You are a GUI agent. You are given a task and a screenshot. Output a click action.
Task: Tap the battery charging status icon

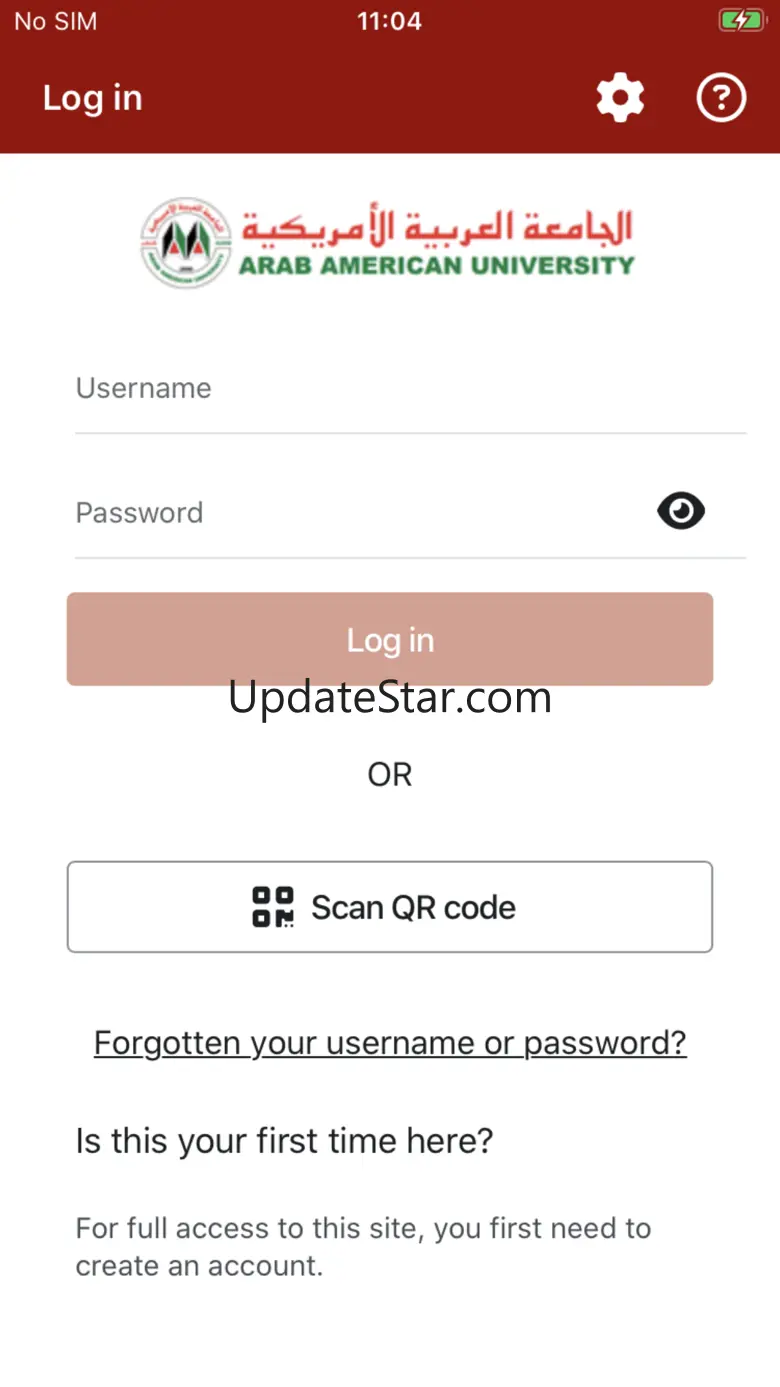(x=741, y=21)
